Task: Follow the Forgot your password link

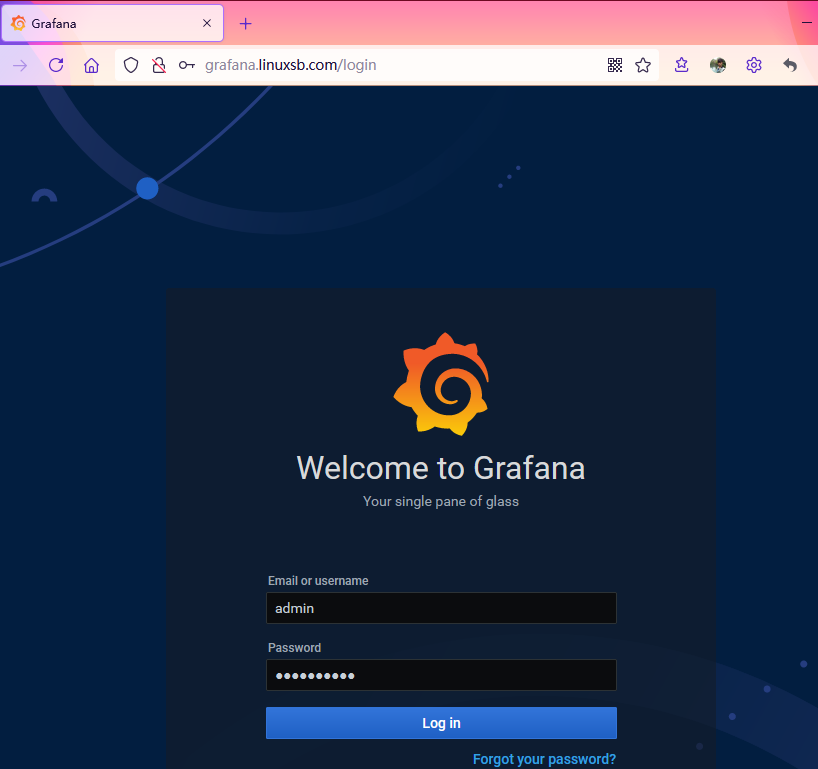Action: (544, 759)
